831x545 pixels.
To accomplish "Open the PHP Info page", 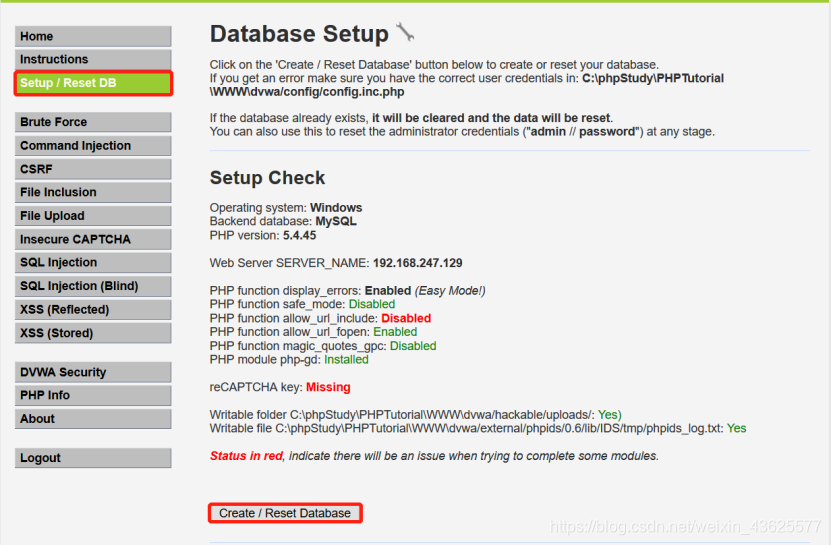I will [93, 395].
